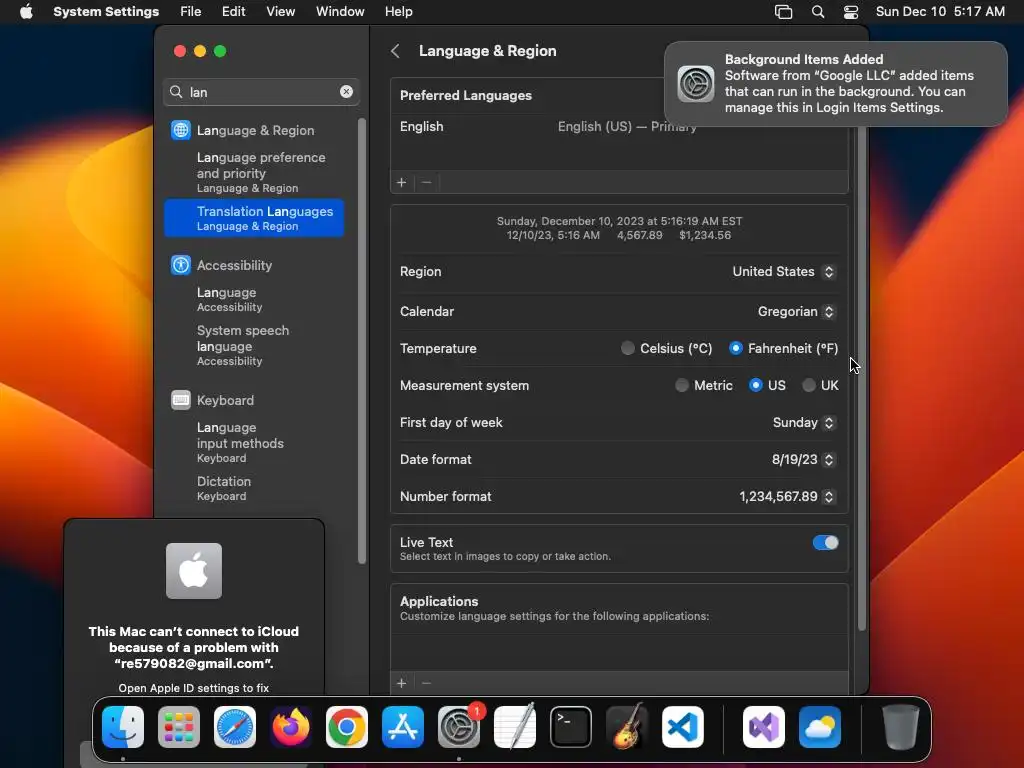Viewport: 1024px width, 768px height.
Task: Select Keyboard sidebar icon
Action: pyautogui.click(x=181, y=400)
